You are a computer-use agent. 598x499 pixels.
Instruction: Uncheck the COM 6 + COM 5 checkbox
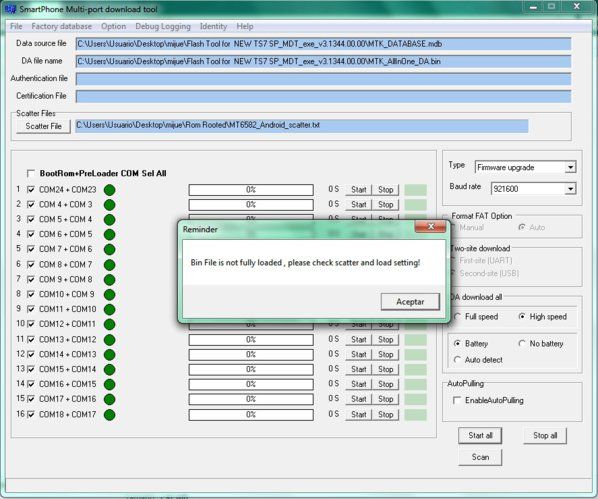(x=31, y=234)
